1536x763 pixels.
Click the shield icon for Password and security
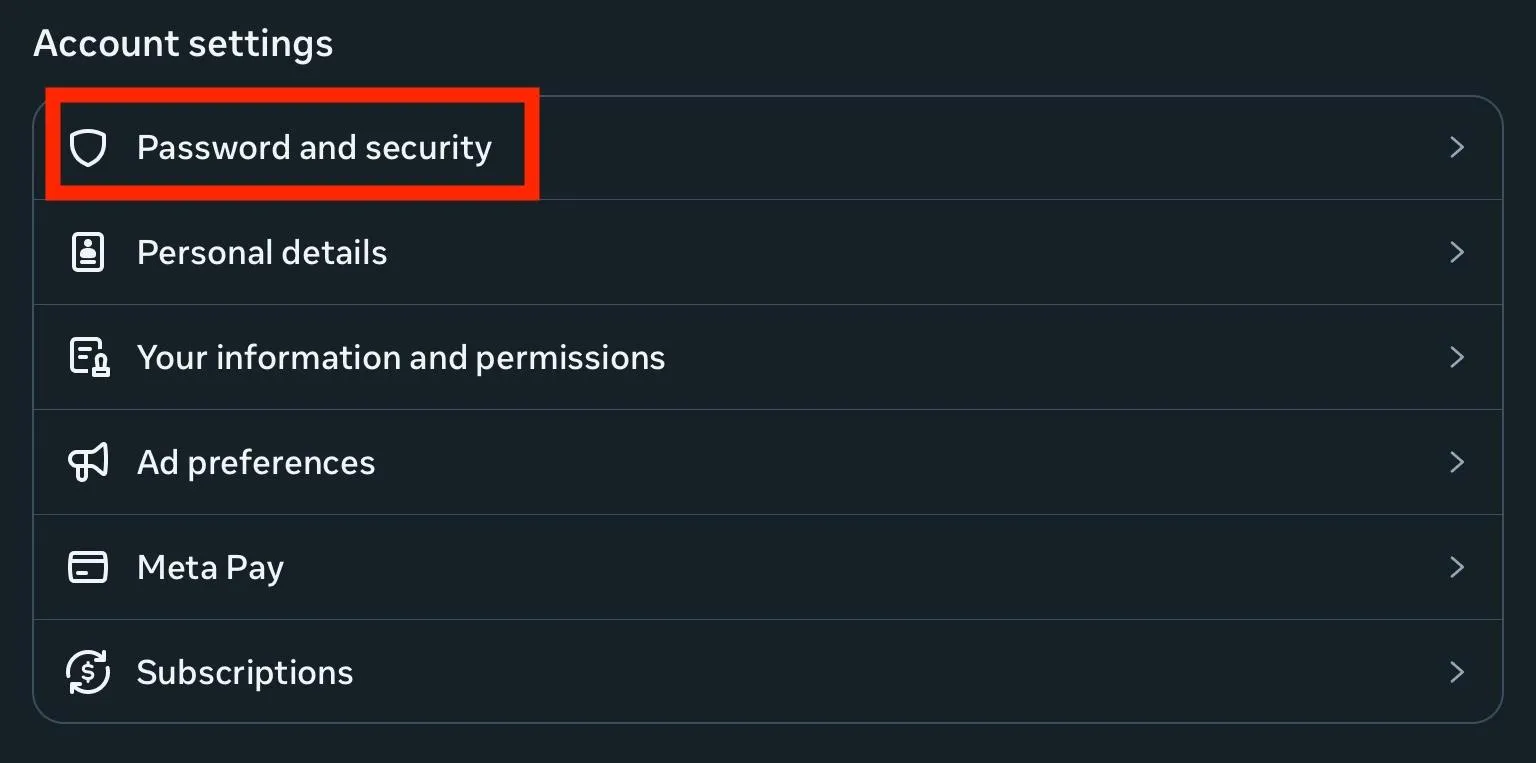click(x=88, y=148)
